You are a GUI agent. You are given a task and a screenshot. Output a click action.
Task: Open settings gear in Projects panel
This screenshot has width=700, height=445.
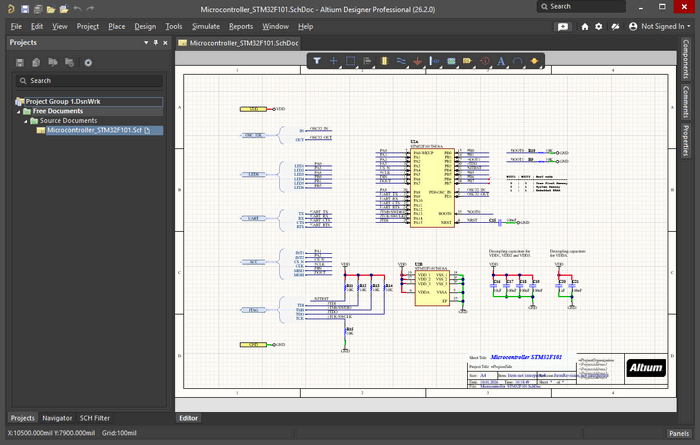[x=88, y=62]
